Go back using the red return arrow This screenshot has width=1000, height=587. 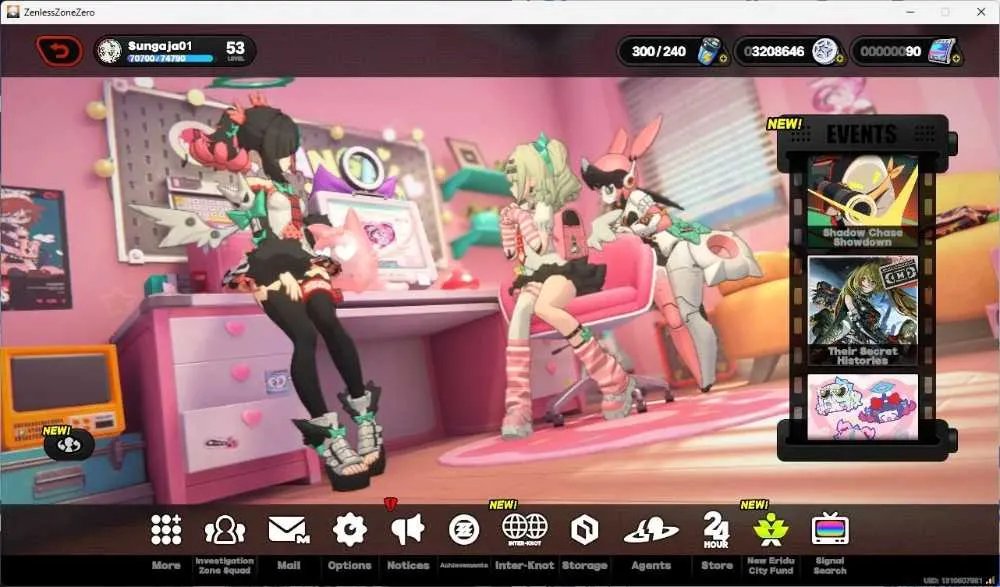pyautogui.click(x=59, y=51)
